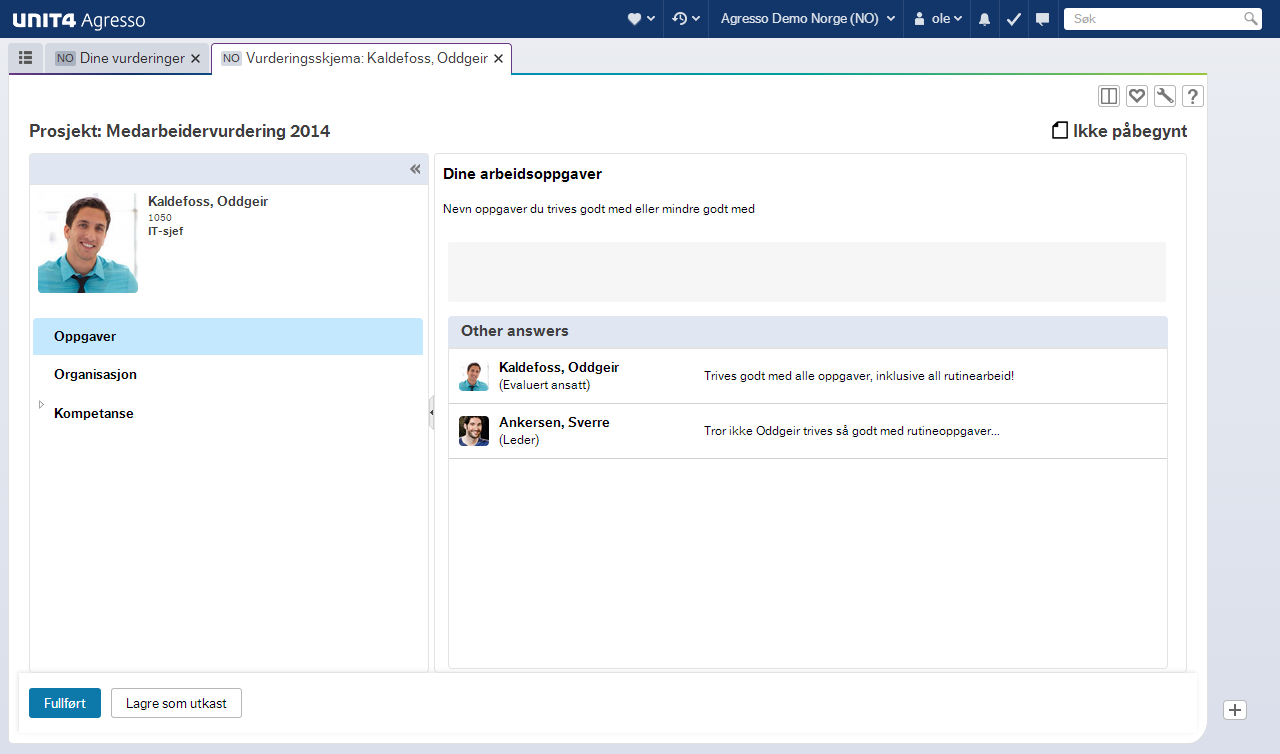Click the answer text area
The width and height of the screenshot is (1280, 754).
click(807, 272)
